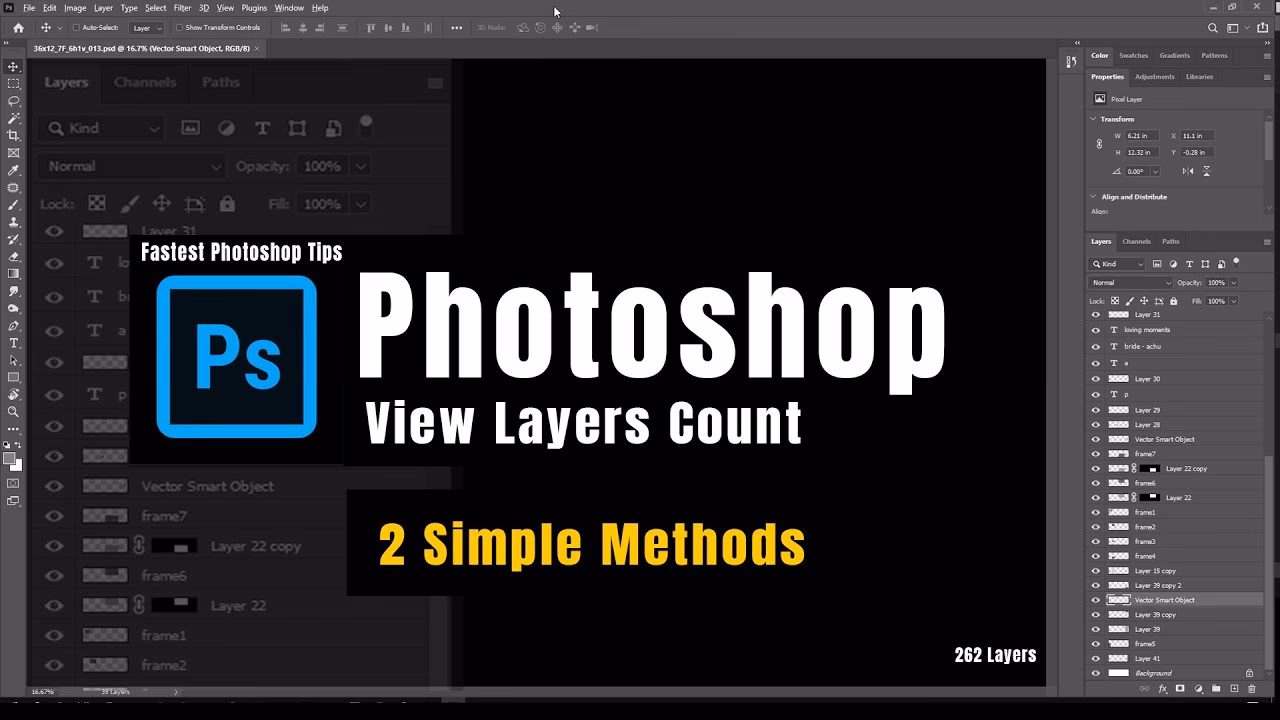Open the Filter menu

181,7
